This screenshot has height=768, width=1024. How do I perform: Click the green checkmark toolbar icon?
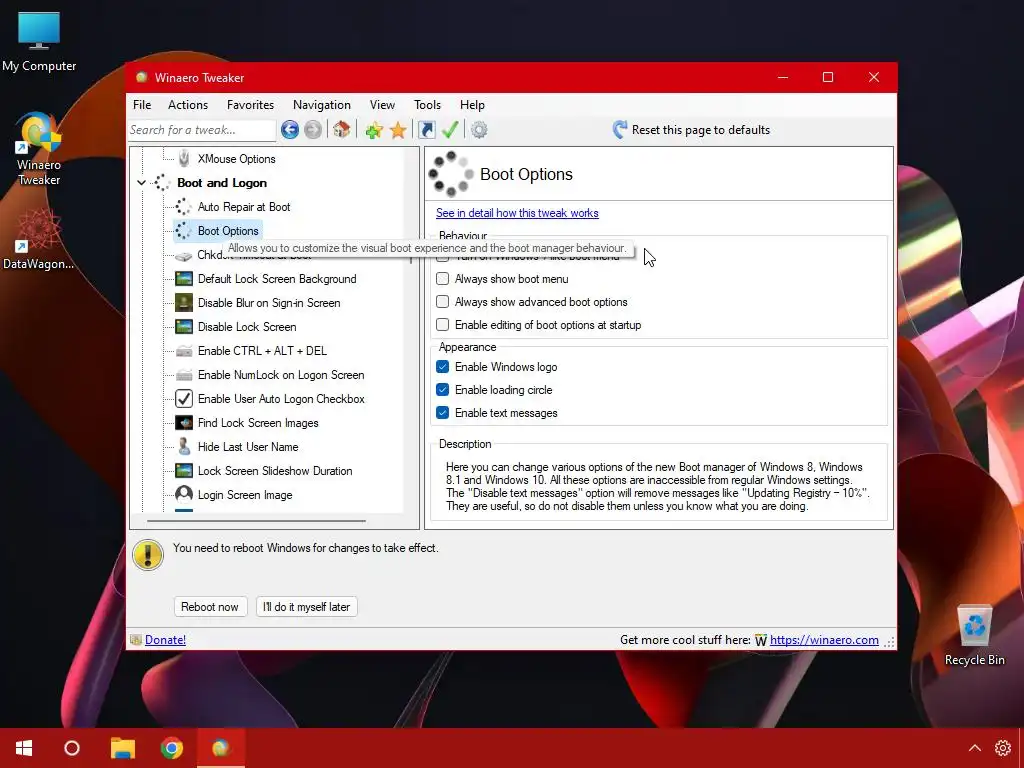pyautogui.click(x=450, y=129)
